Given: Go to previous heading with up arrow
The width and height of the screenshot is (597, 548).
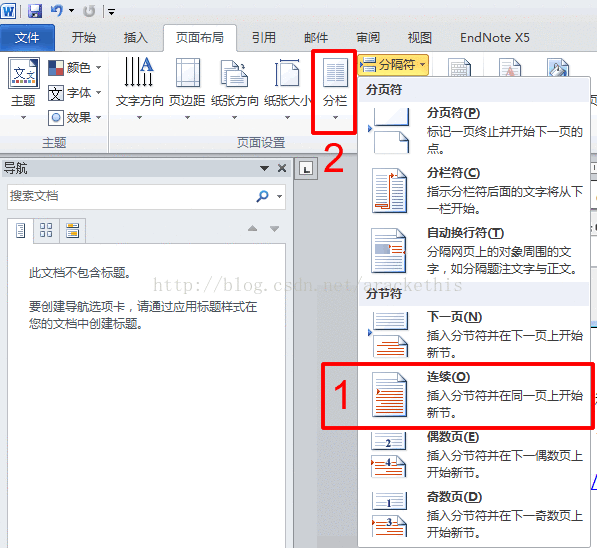Looking at the screenshot, I should pyautogui.click(x=252, y=229).
